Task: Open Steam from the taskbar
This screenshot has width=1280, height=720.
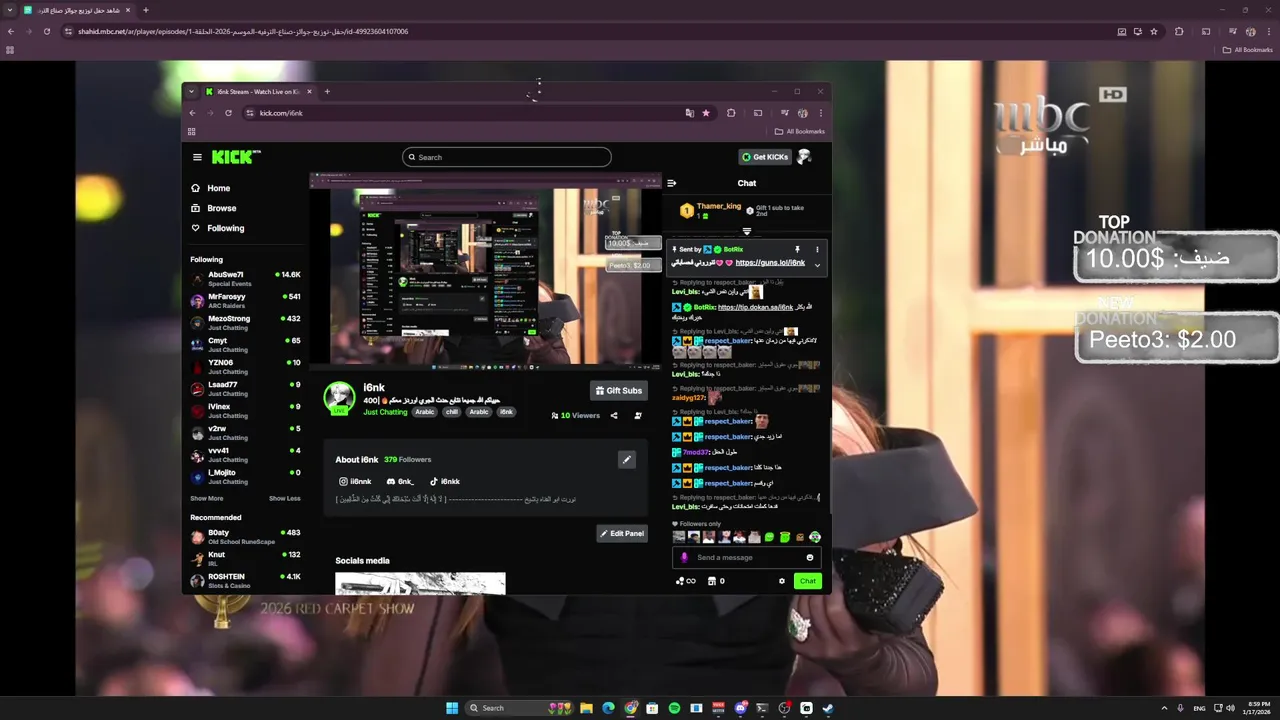Action: pyautogui.click(x=828, y=708)
